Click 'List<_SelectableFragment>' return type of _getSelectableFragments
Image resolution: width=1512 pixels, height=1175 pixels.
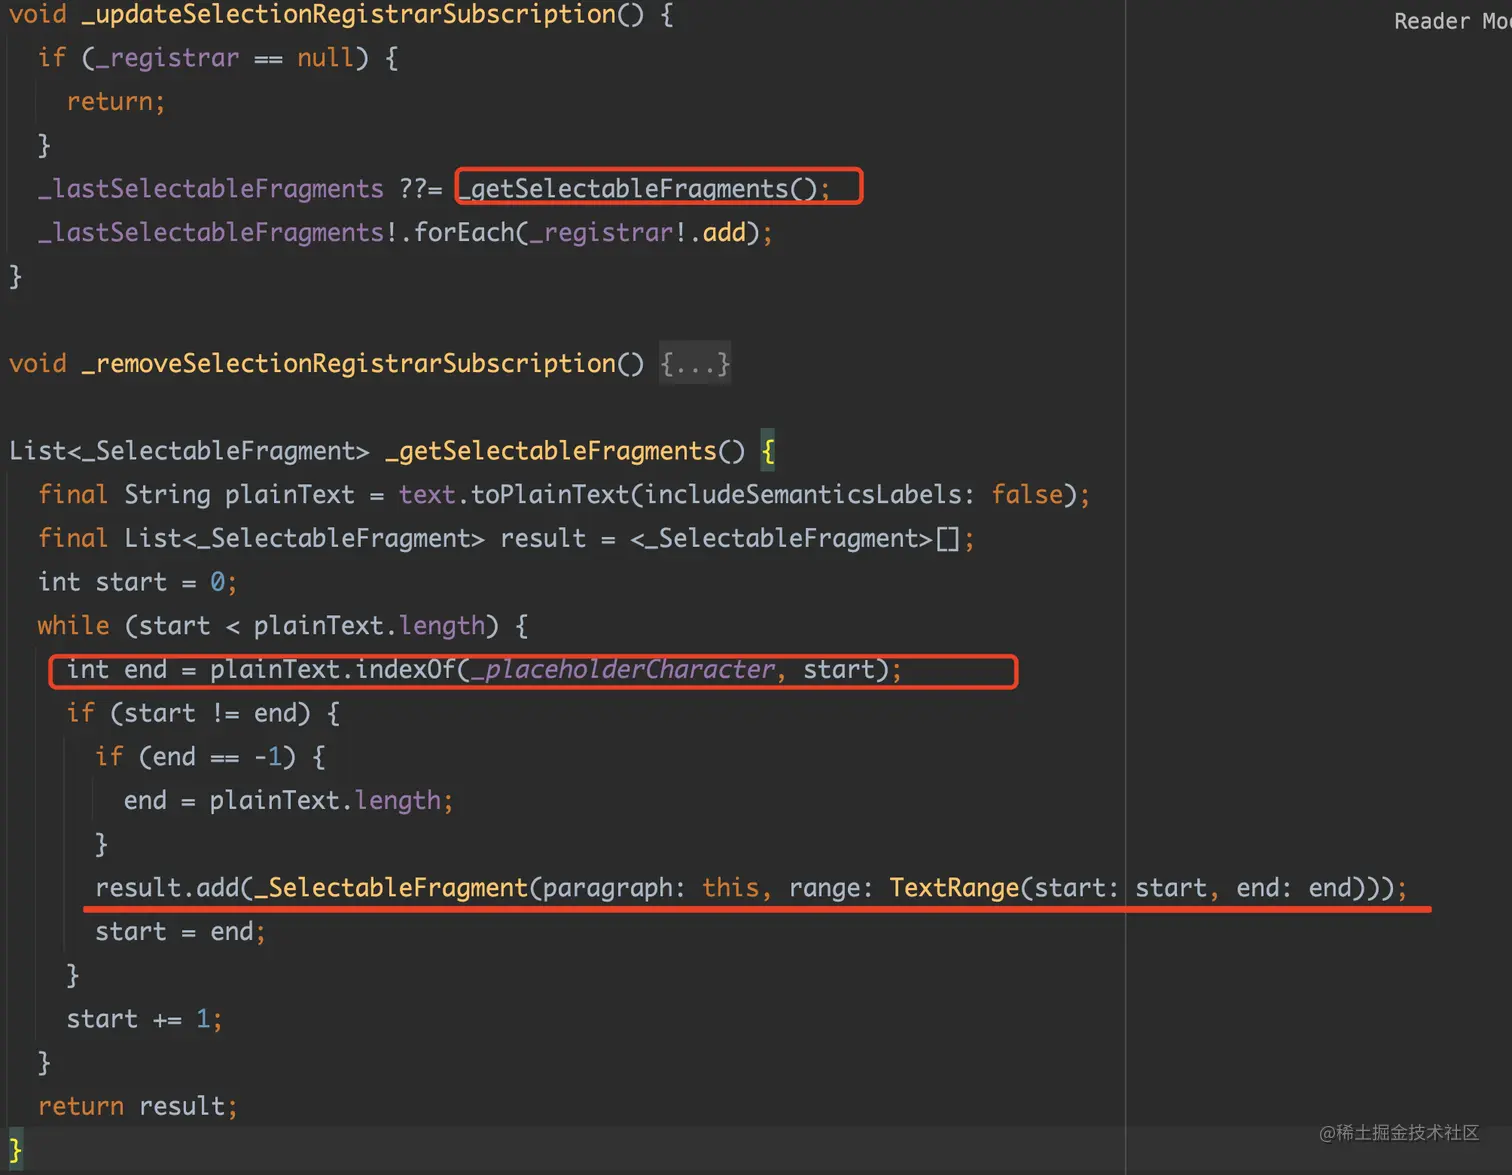[189, 451]
